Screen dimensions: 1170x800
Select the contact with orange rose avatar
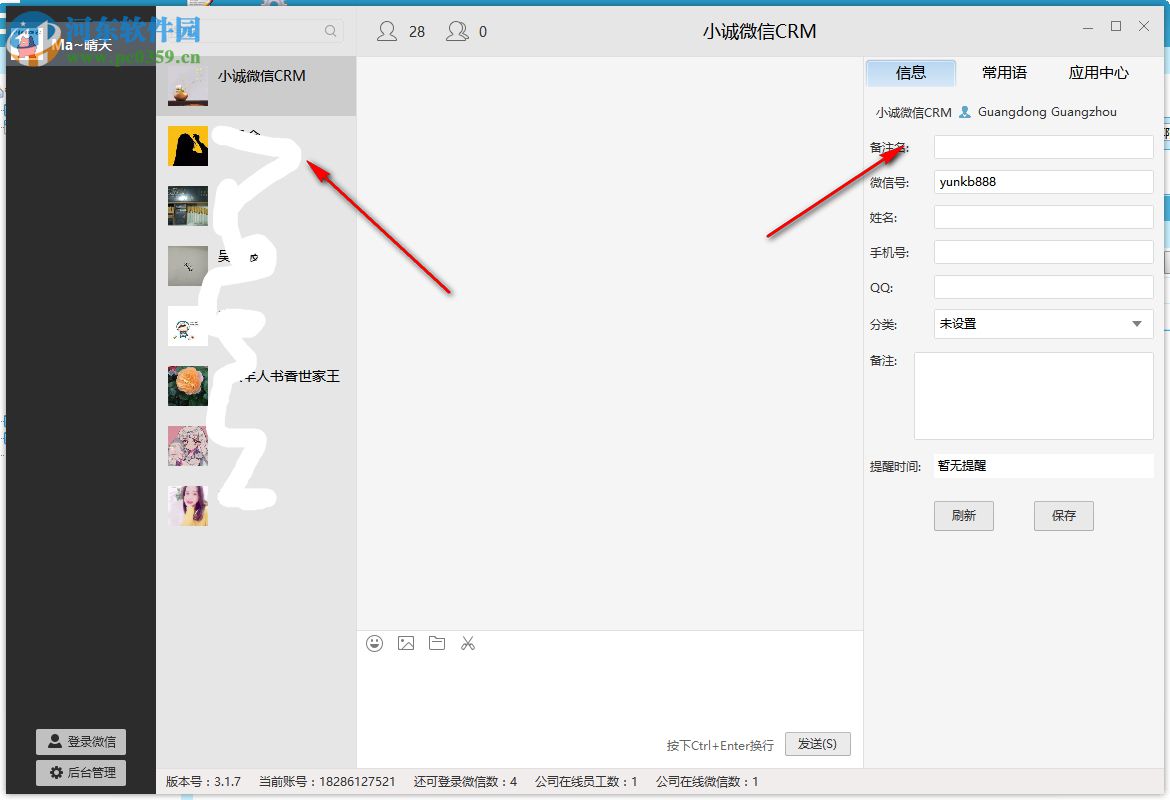pyautogui.click(x=188, y=386)
